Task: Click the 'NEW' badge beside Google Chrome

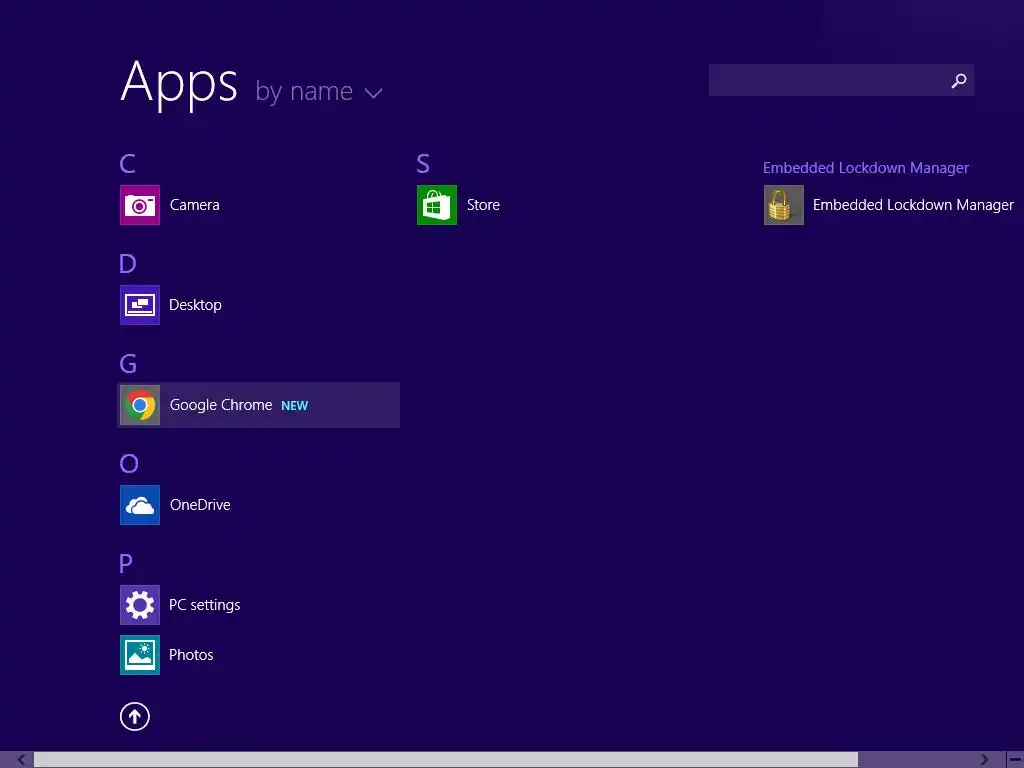Action: (295, 406)
